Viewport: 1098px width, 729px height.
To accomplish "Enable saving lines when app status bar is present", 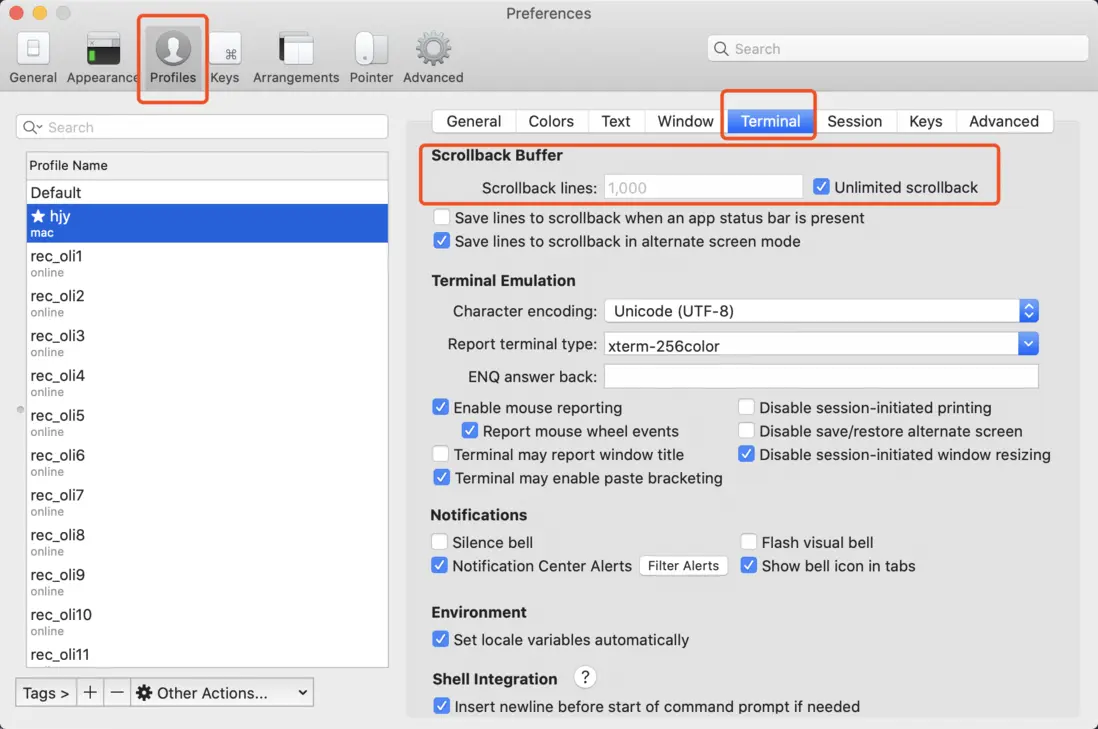I will [441, 217].
